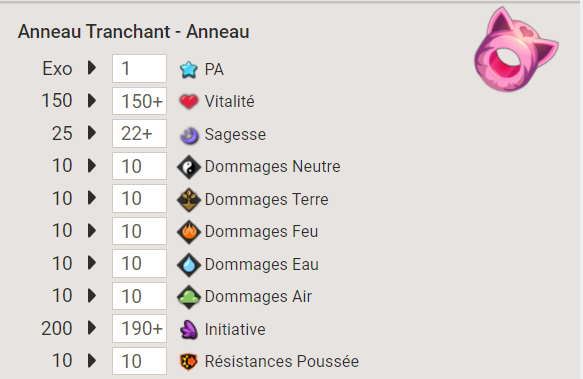The image size is (583, 379).
Task: Click the green cloud Dommages Air icon
Action: pos(189,297)
